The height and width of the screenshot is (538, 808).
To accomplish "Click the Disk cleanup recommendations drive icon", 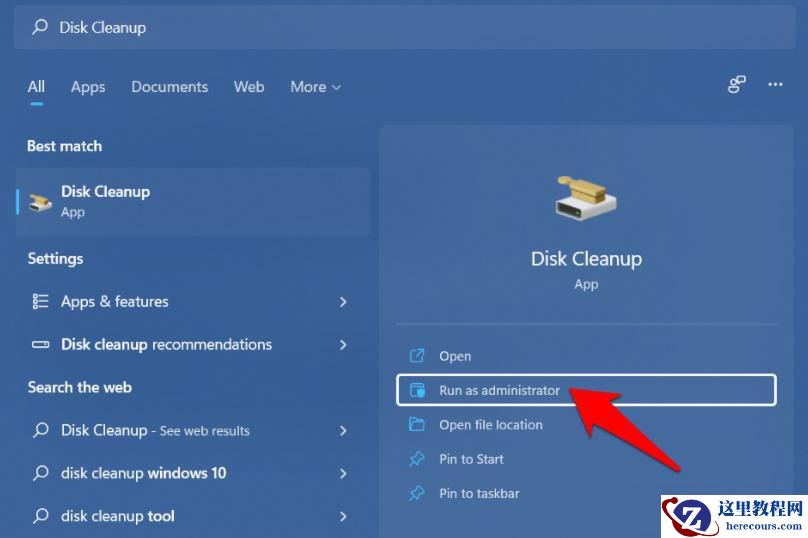I will click(40, 344).
